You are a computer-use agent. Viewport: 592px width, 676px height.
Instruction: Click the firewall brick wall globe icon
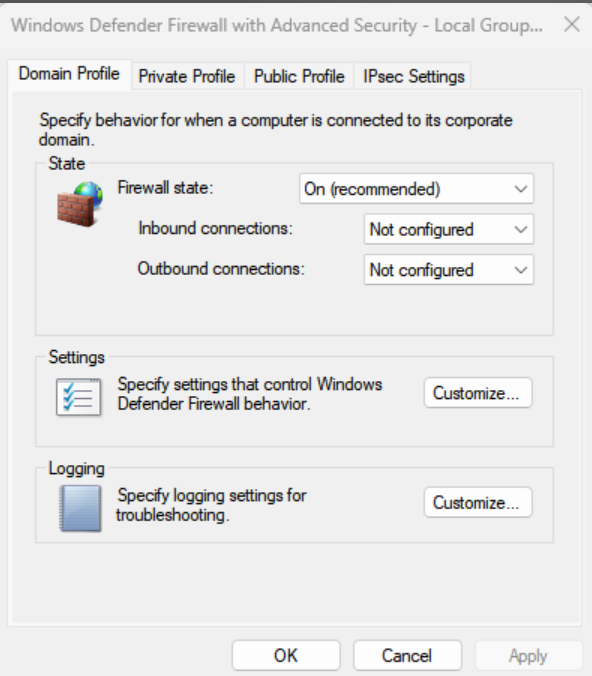click(80, 204)
